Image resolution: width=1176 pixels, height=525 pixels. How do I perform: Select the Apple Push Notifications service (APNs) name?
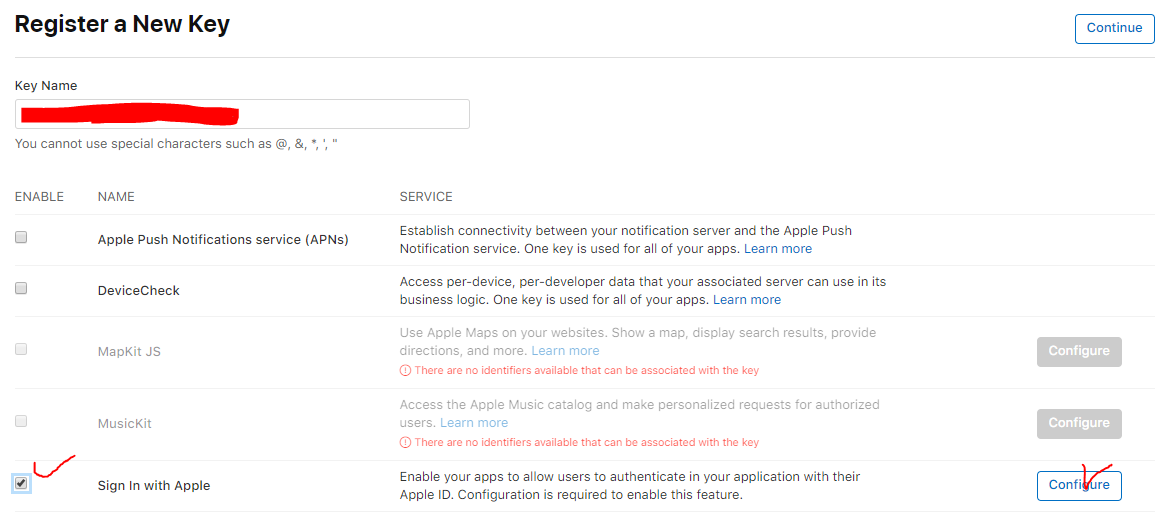223,240
